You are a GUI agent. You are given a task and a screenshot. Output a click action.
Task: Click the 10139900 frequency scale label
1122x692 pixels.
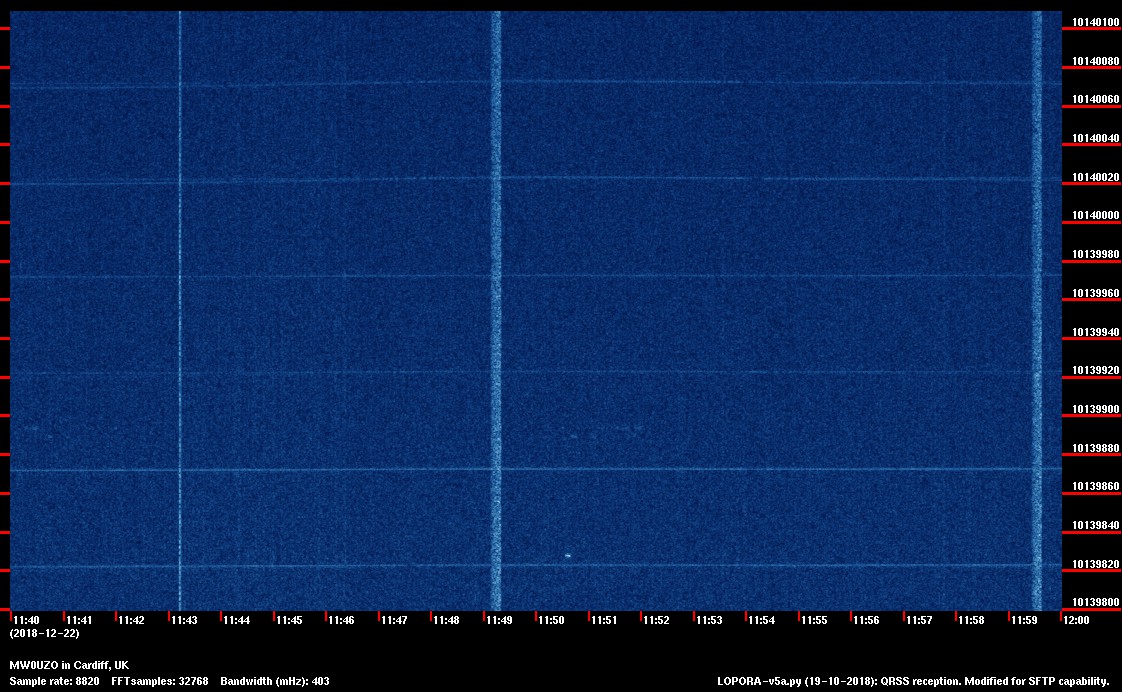[1095, 409]
